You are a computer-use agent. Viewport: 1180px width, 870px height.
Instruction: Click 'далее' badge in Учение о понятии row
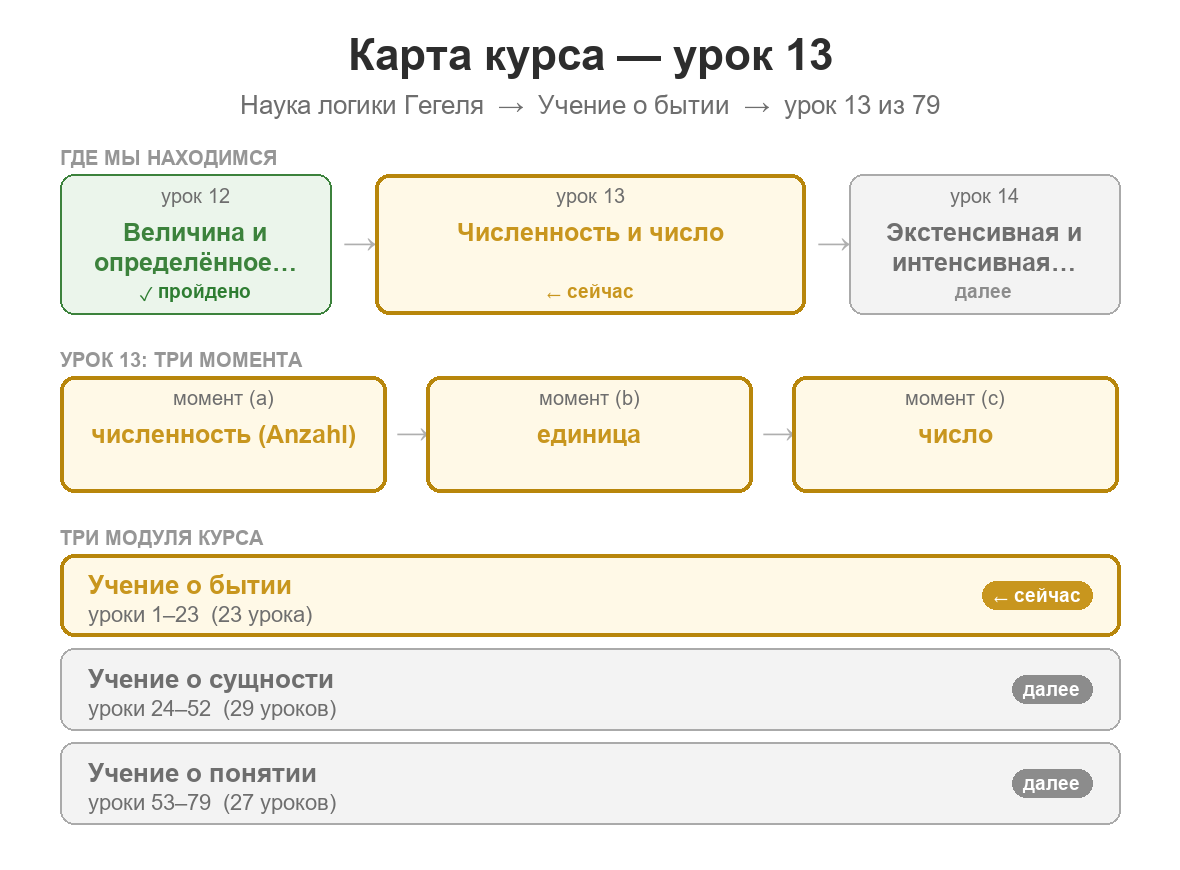point(1051,783)
